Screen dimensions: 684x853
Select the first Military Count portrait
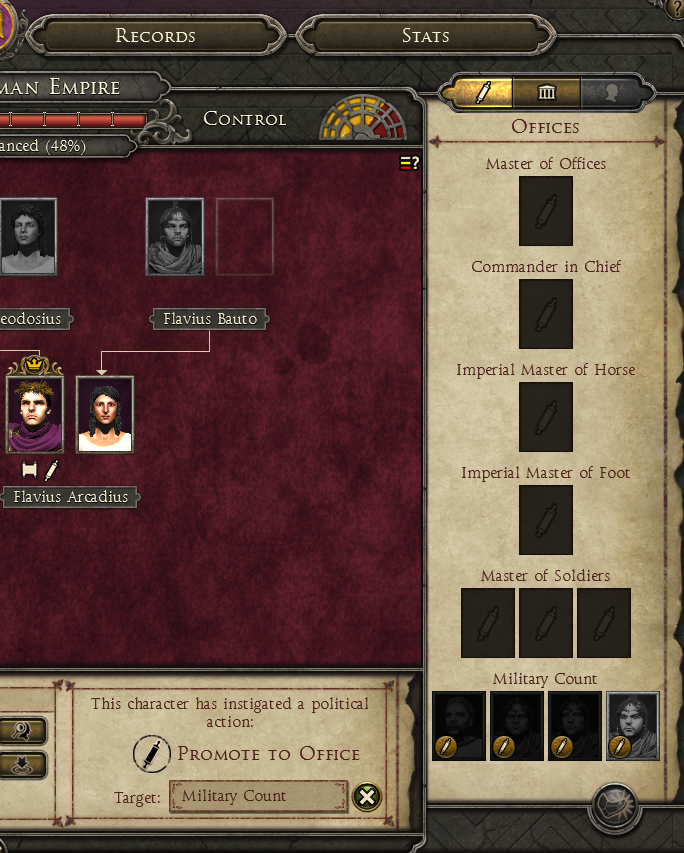pos(459,726)
